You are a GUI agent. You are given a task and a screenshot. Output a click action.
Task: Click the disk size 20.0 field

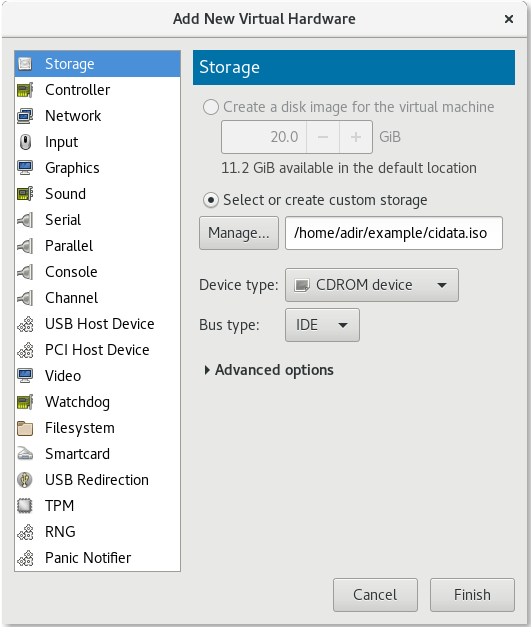click(264, 137)
